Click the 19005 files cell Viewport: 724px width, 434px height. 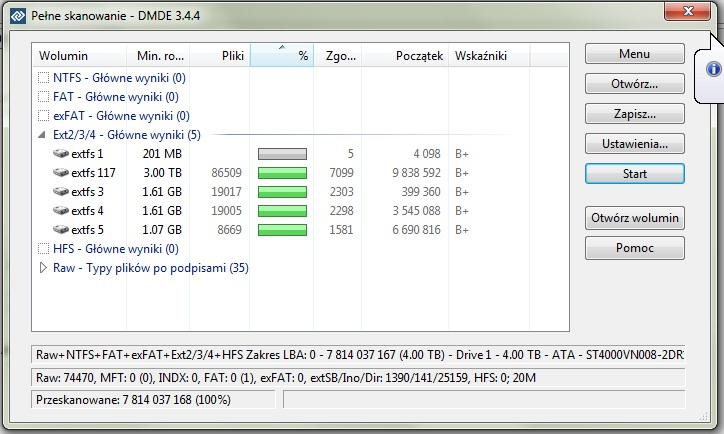coord(226,211)
